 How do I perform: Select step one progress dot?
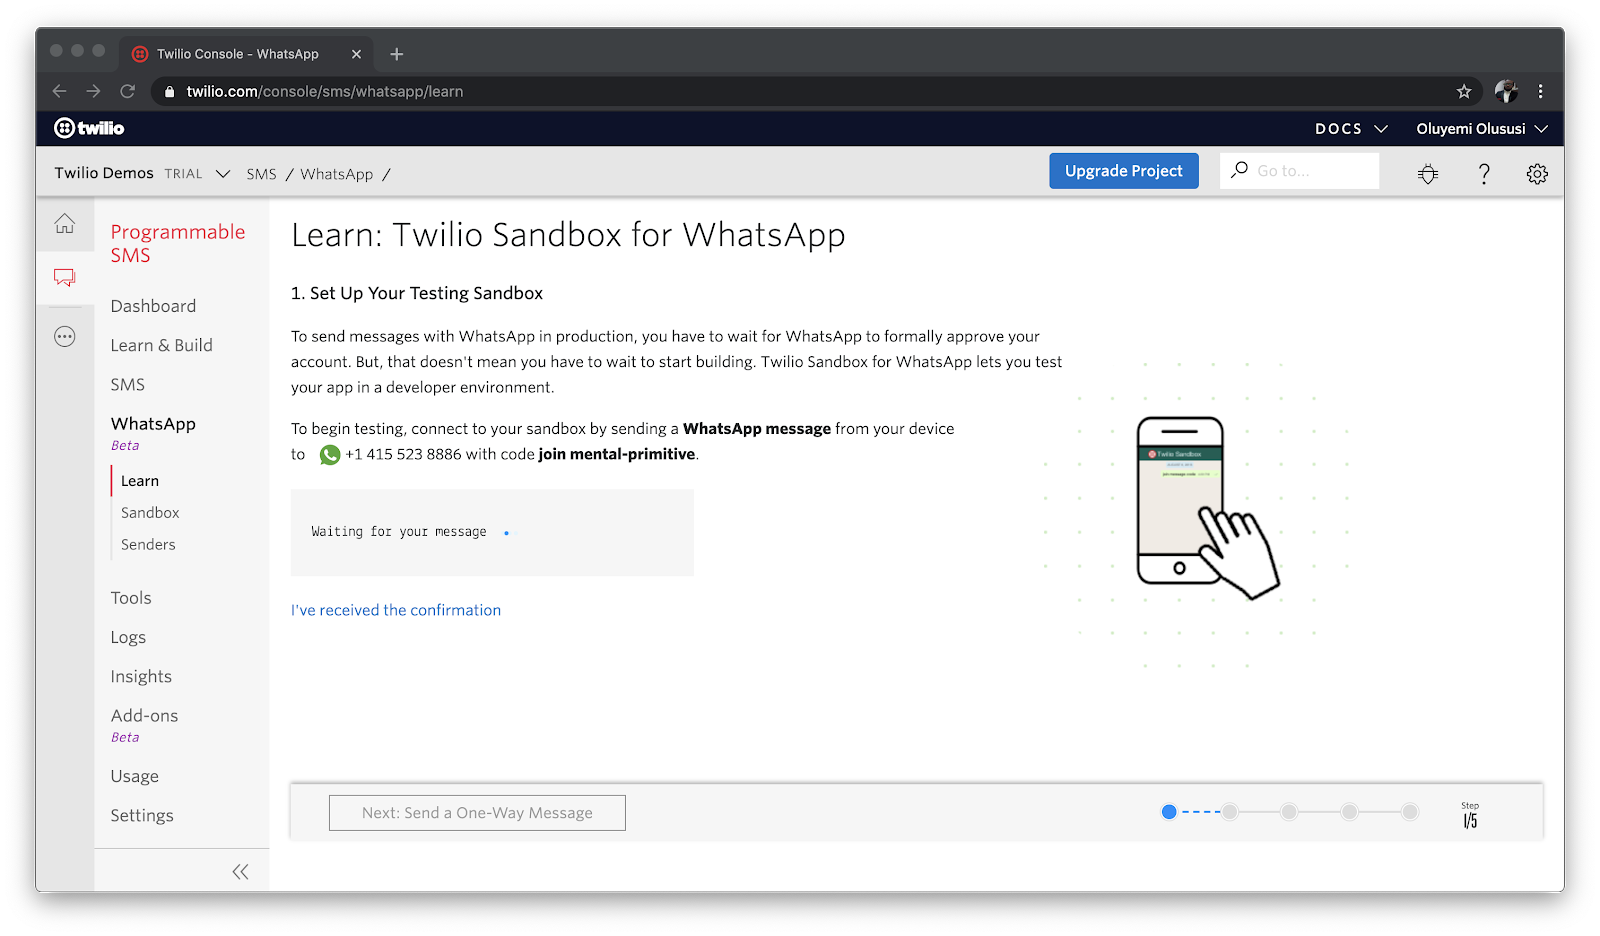click(x=1169, y=812)
